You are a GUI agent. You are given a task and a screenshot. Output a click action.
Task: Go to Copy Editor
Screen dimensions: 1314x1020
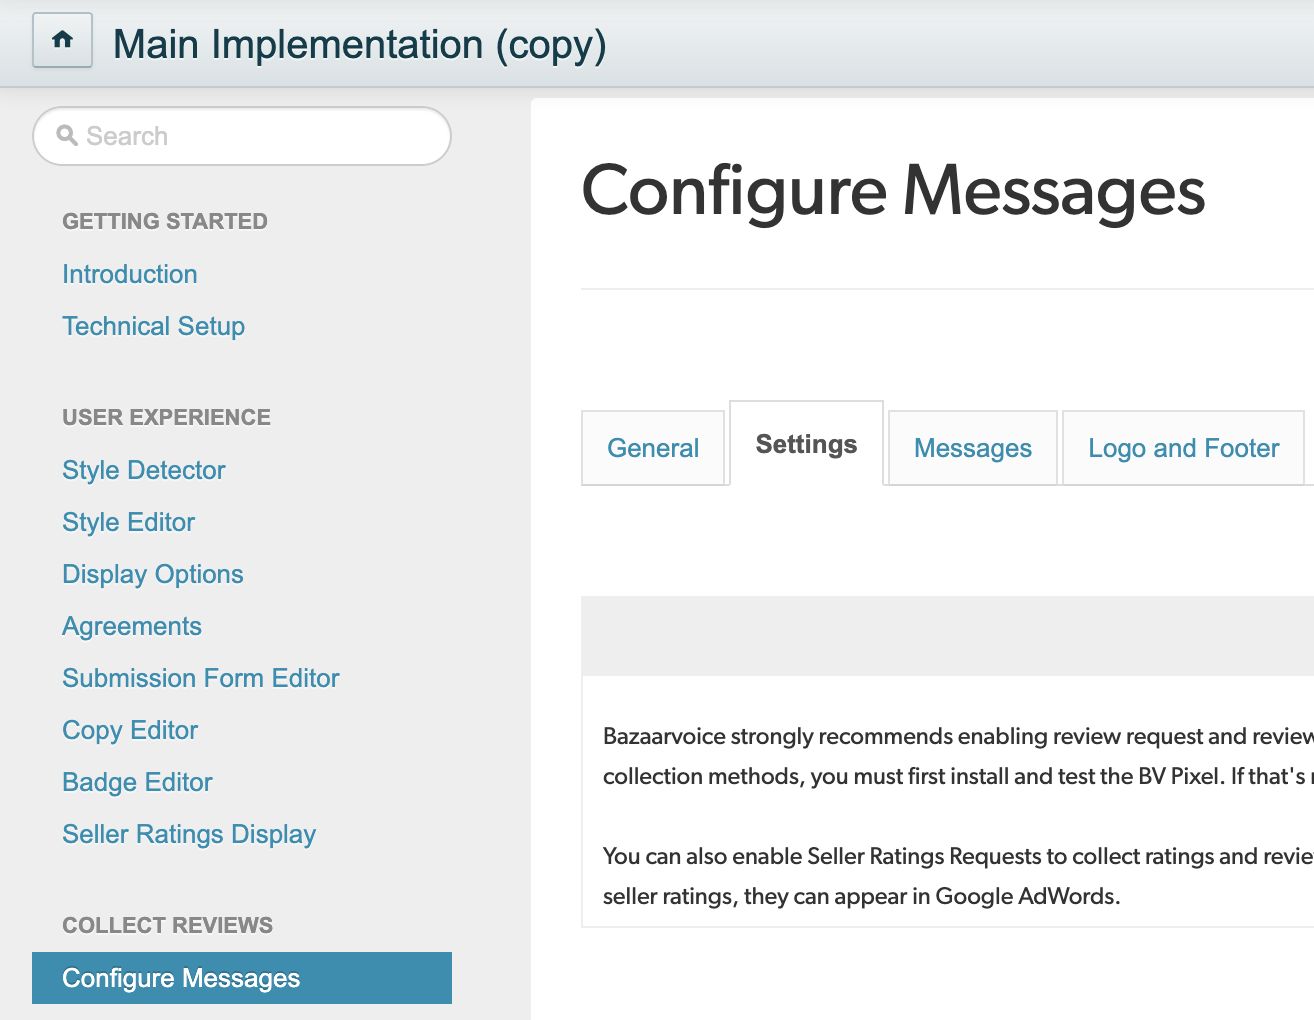[130, 730]
